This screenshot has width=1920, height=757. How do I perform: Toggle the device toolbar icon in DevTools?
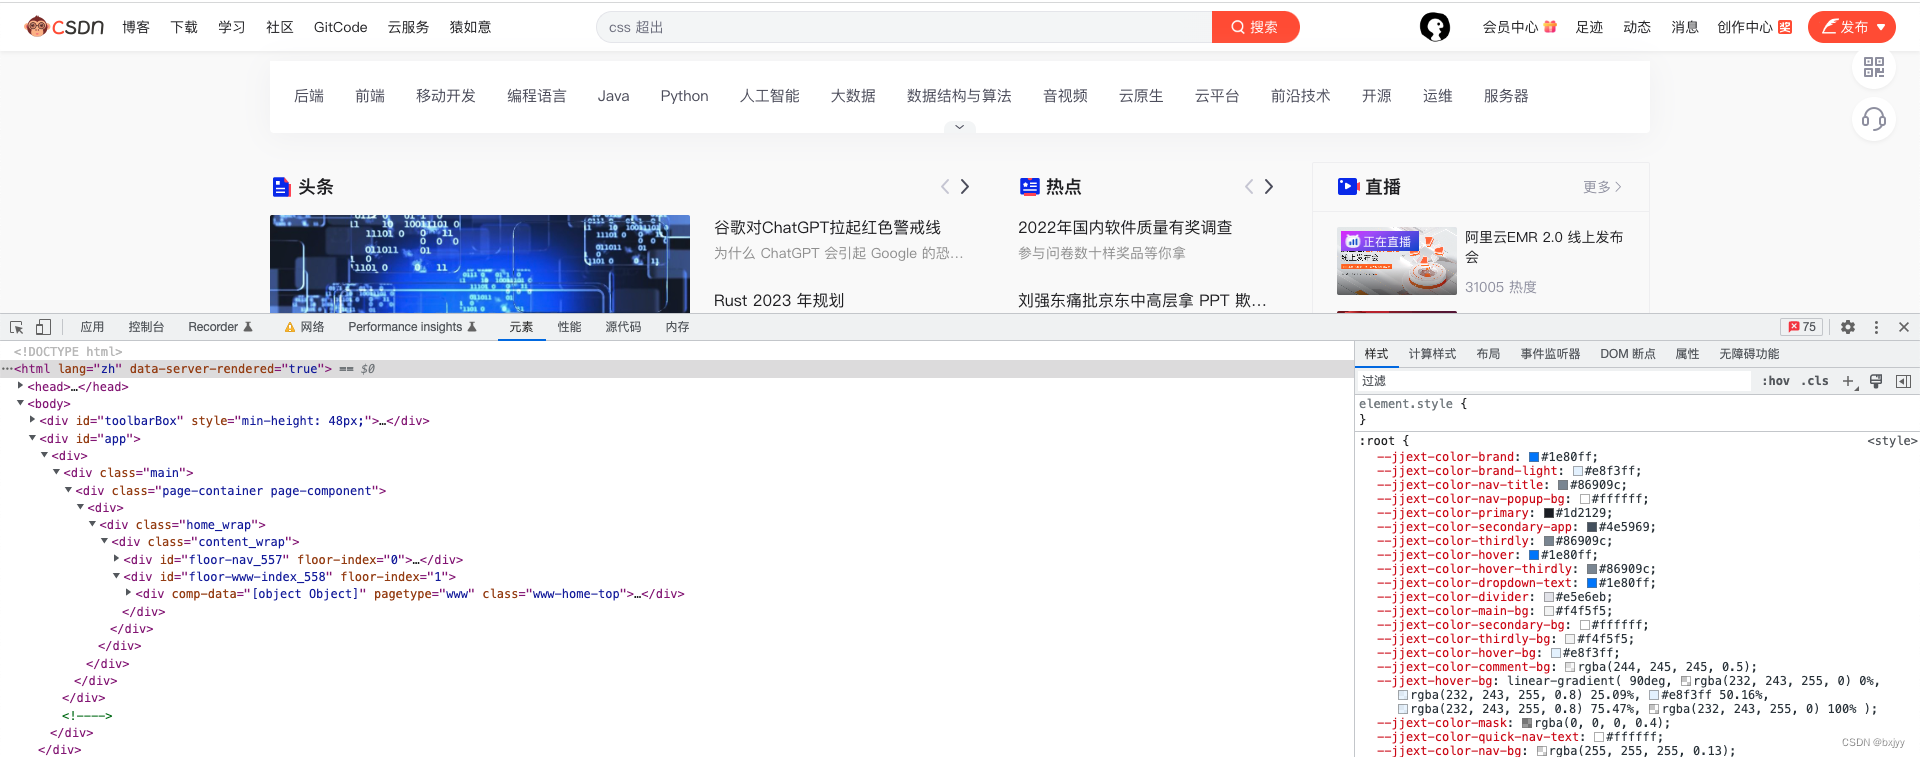pos(43,327)
